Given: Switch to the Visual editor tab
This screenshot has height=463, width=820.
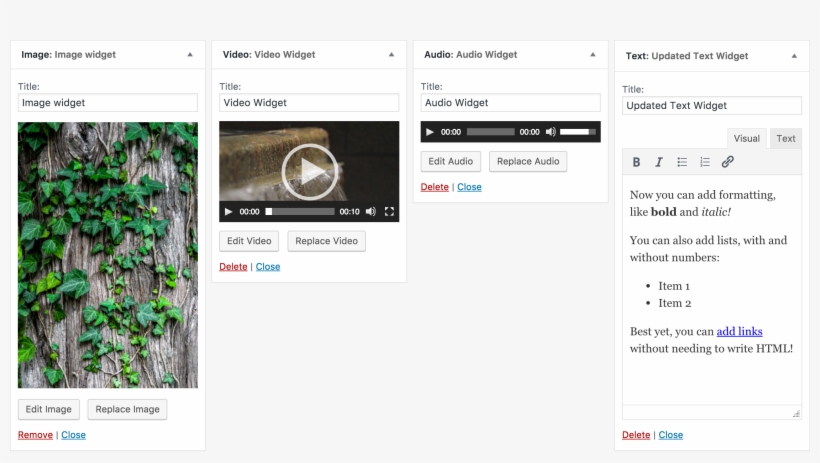Looking at the screenshot, I should tap(746, 139).
